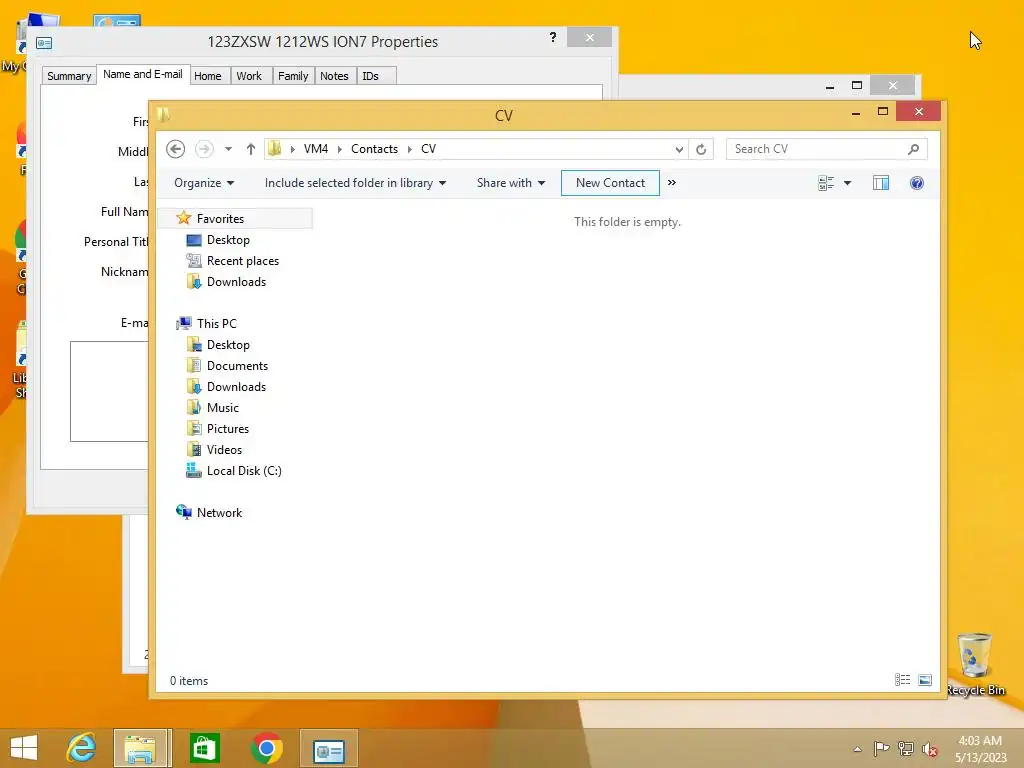Open the Organize menu
The height and width of the screenshot is (768, 1024).
(204, 183)
